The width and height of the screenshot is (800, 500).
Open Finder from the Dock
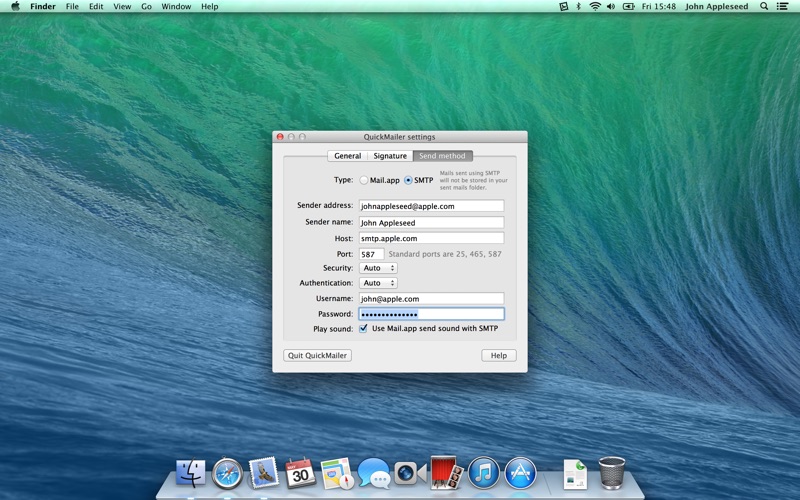tap(190, 473)
